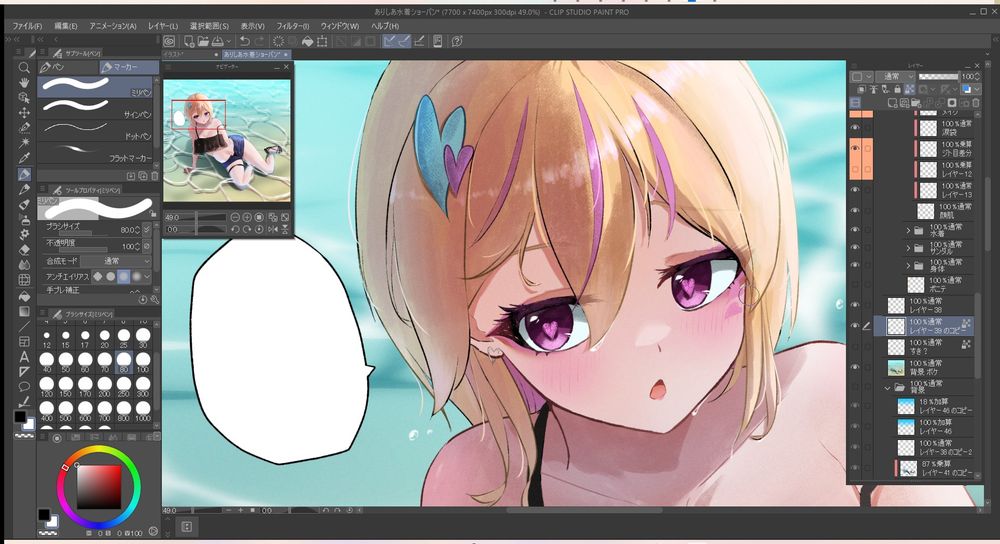Click the Redo icon in the command bar

coord(258,41)
